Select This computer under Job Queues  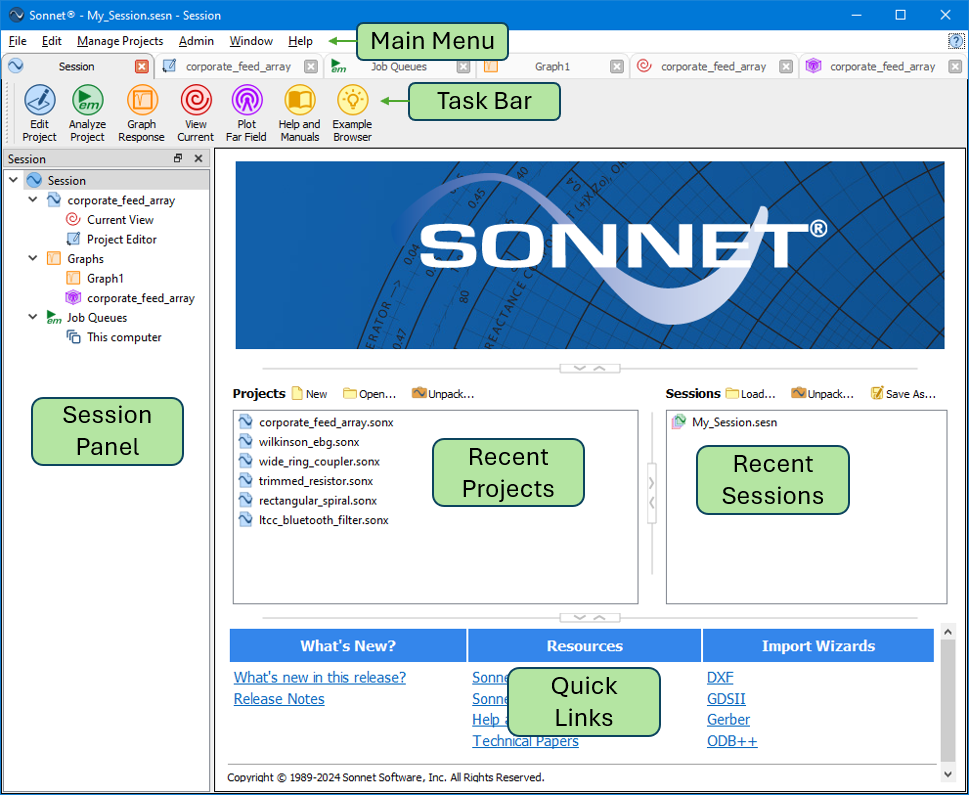[x=124, y=337]
